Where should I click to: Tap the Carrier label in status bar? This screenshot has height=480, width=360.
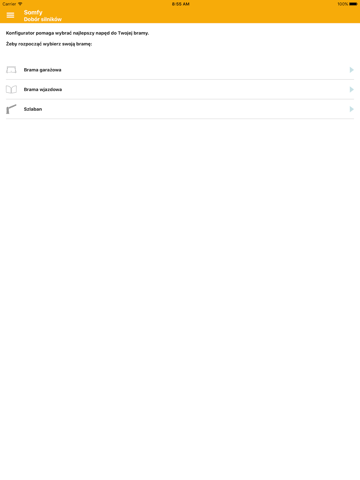click(9, 4)
